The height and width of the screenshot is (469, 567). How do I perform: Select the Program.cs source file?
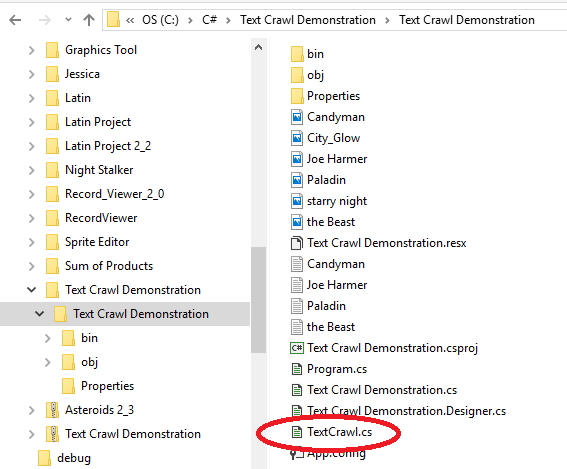coord(329,369)
